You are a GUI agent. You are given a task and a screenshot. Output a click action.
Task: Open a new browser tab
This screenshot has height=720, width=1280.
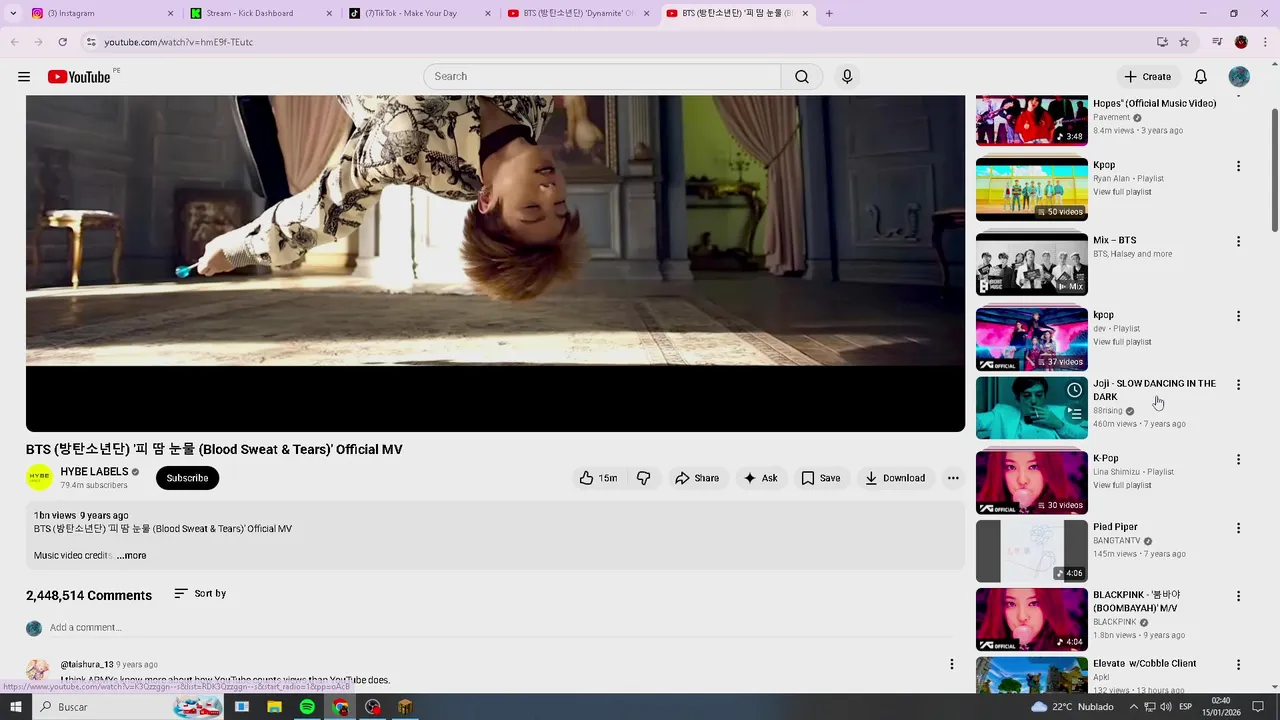click(829, 13)
